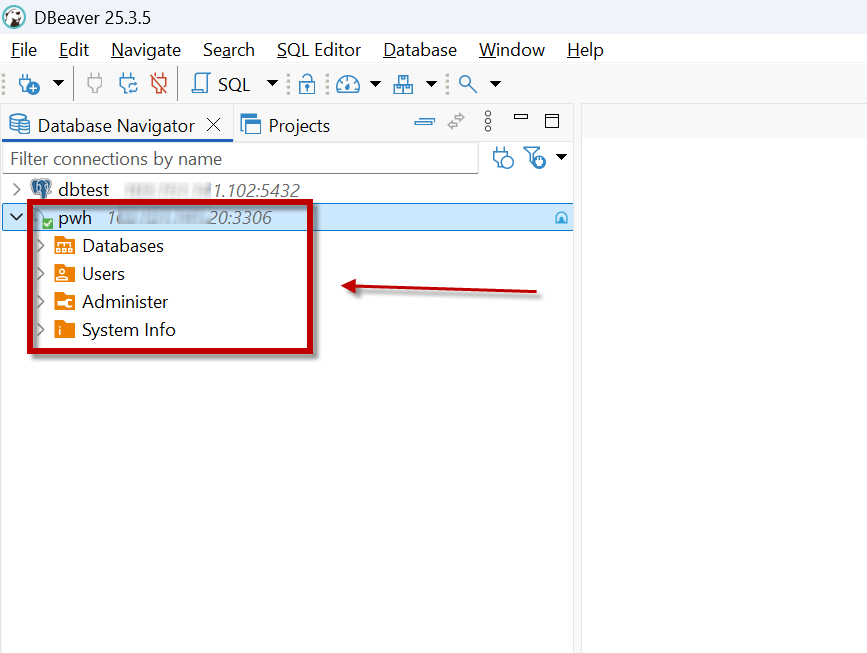Expand the dbtest connection node
This screenshot has width=867, height=653.
coord(16,190)
